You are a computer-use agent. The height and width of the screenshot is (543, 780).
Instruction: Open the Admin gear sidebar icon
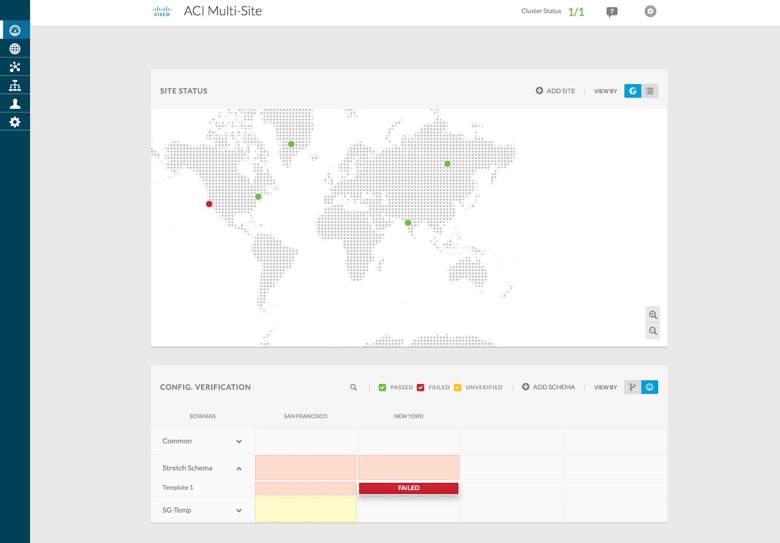pyautogui.click(x=15, y=122)
